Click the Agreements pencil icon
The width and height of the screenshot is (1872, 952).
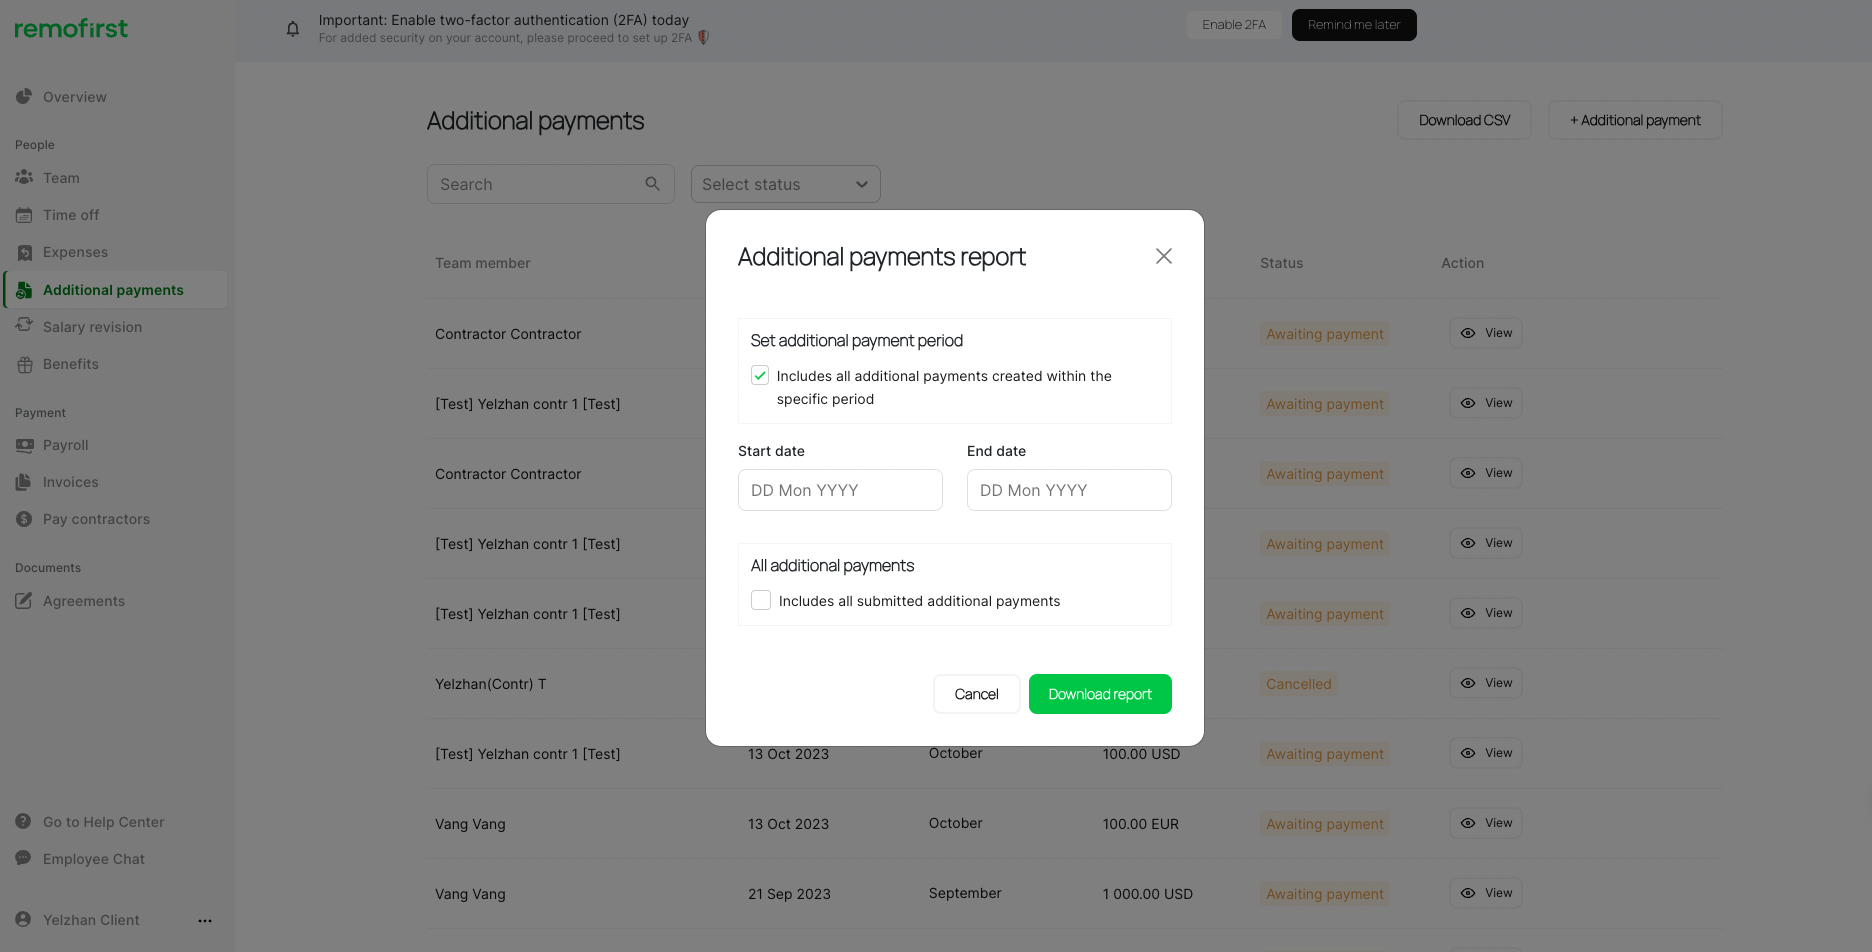(24, 601)
